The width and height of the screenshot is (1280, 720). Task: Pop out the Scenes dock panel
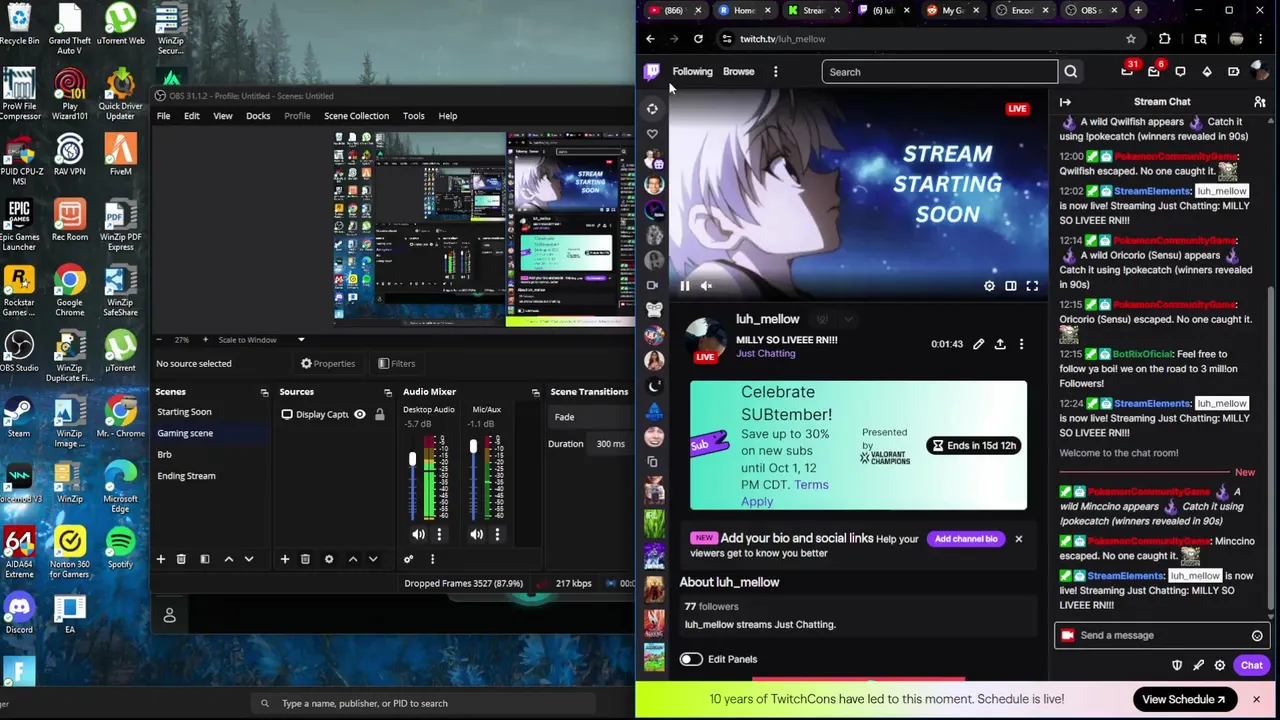pyautogui.click(x=264, y=392)
